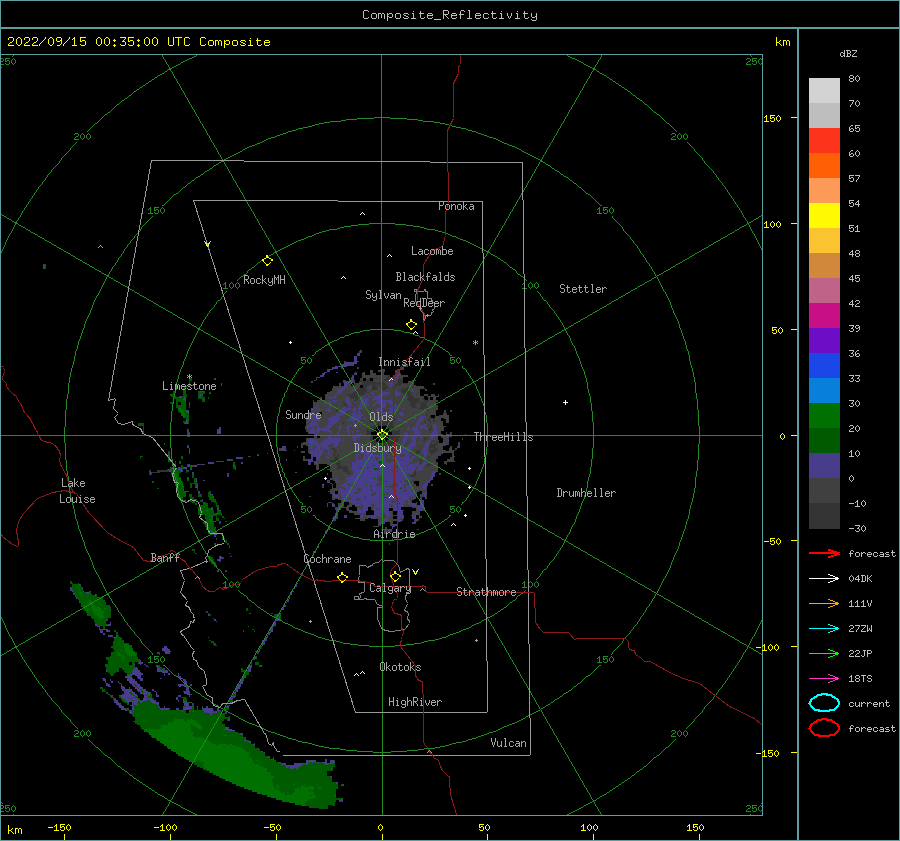Click the 22JP legend label

860,653
